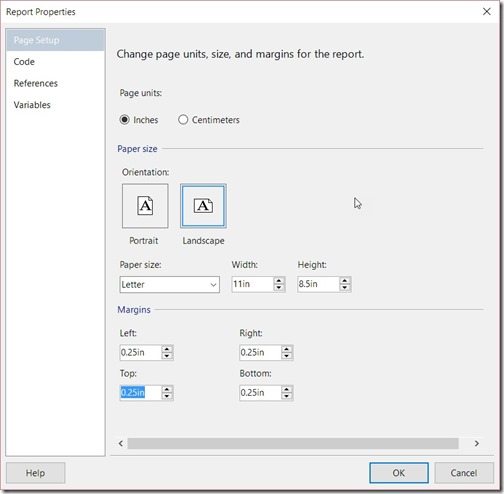Viewport: 504px width, 494px height.
Task: Click the Cancel button
Action: pyautogui.click(x=464, y=473)
